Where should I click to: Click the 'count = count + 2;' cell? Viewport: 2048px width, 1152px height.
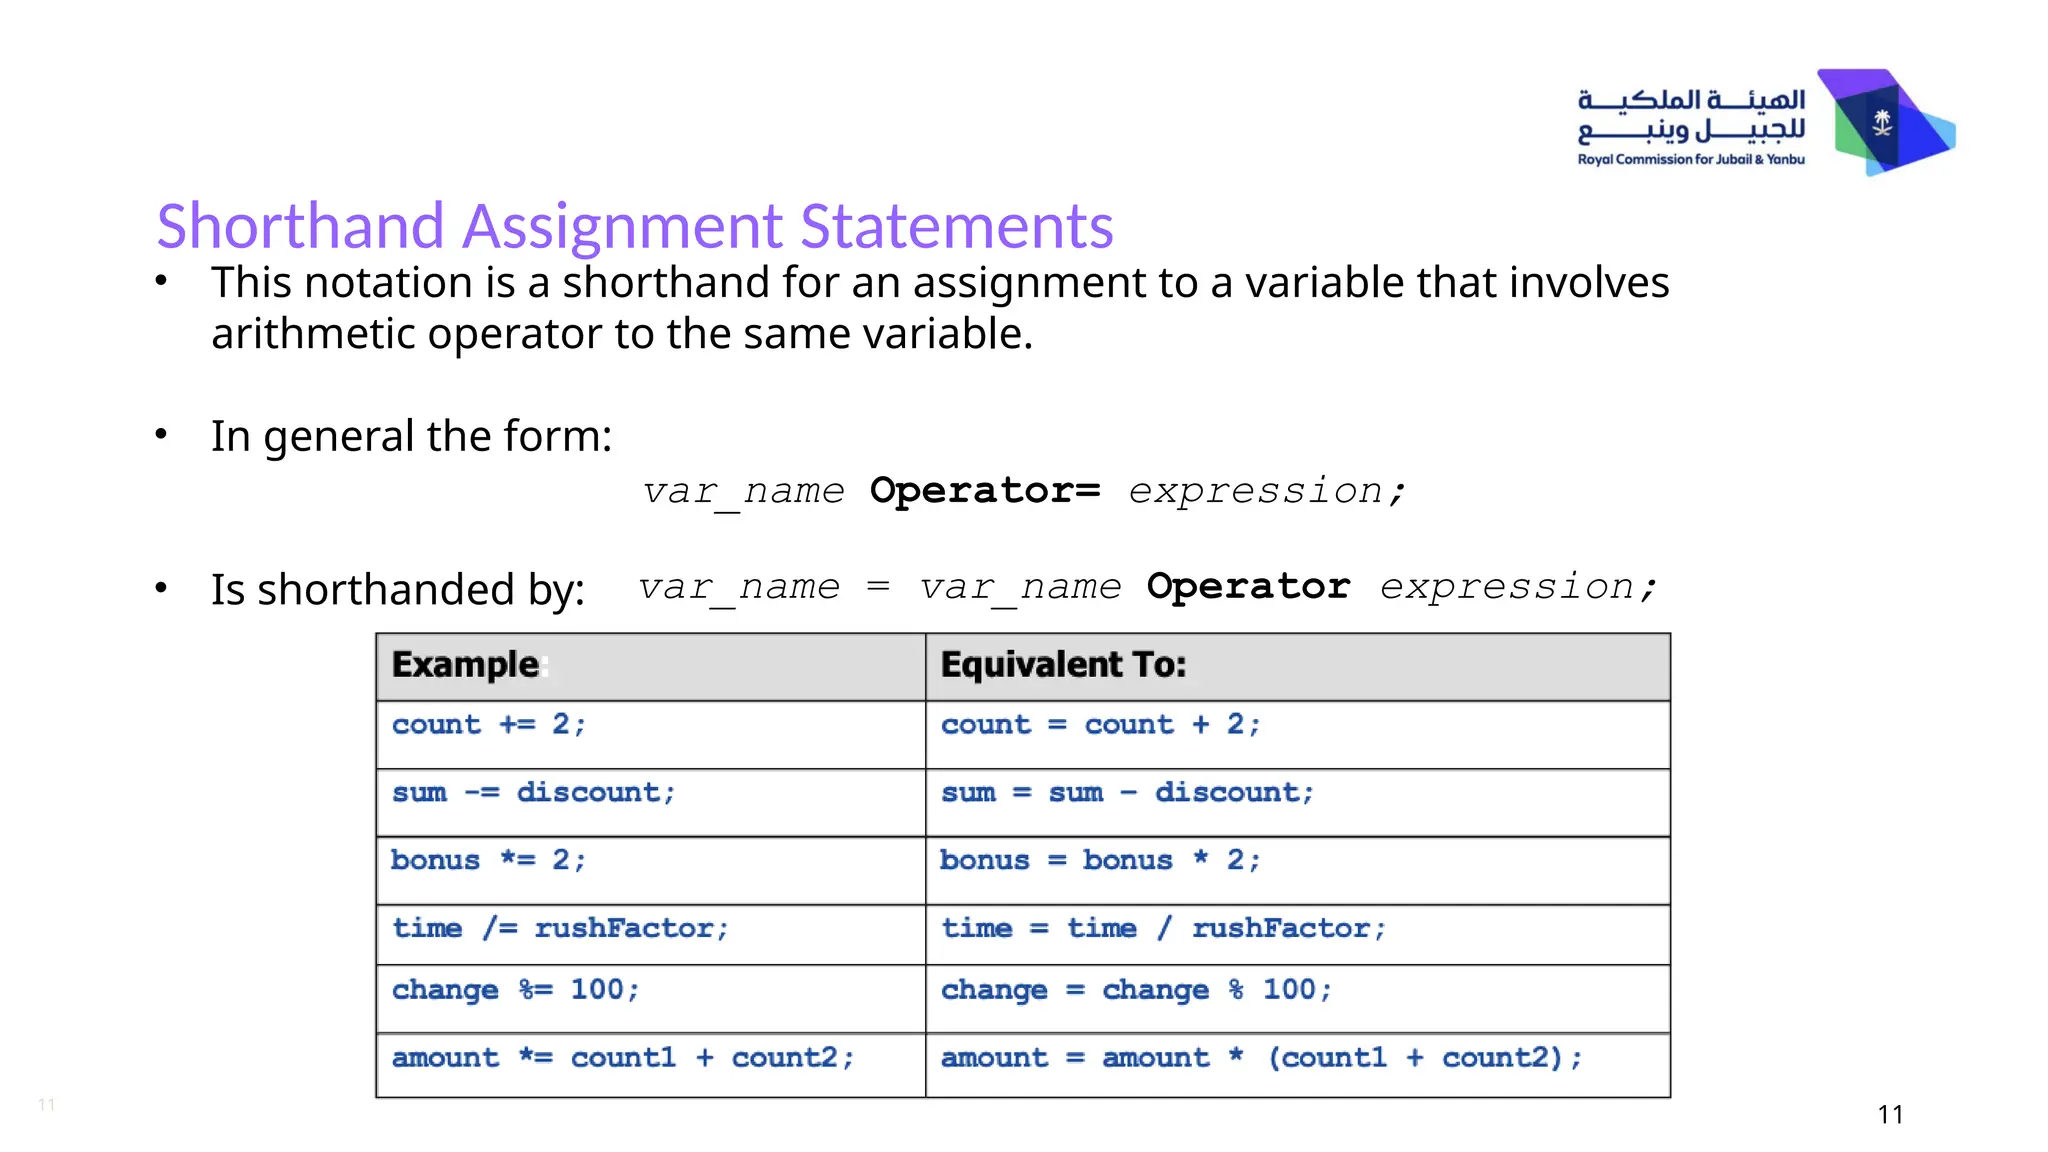tap(1298, 735)
